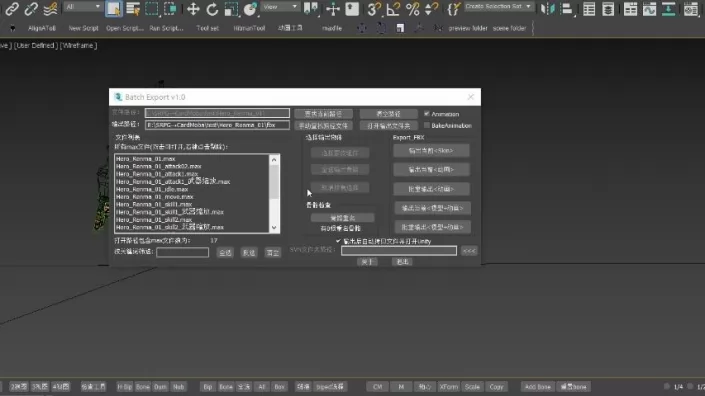The image size is (705, 396).
Task: Expand the View coordinate system dropdown
Action: coord(280,7)
